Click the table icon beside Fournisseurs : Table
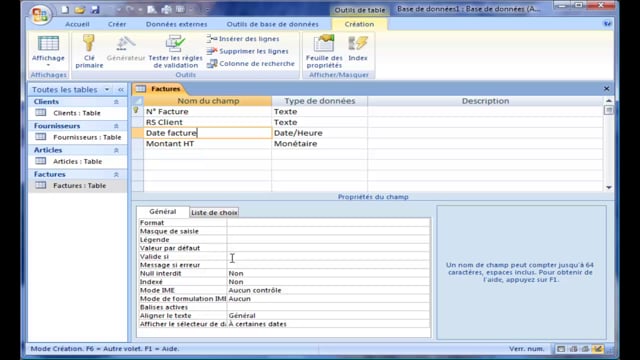The height and width of the screenshot is (360, 640). pyautogui.click(x=41, y=137)
